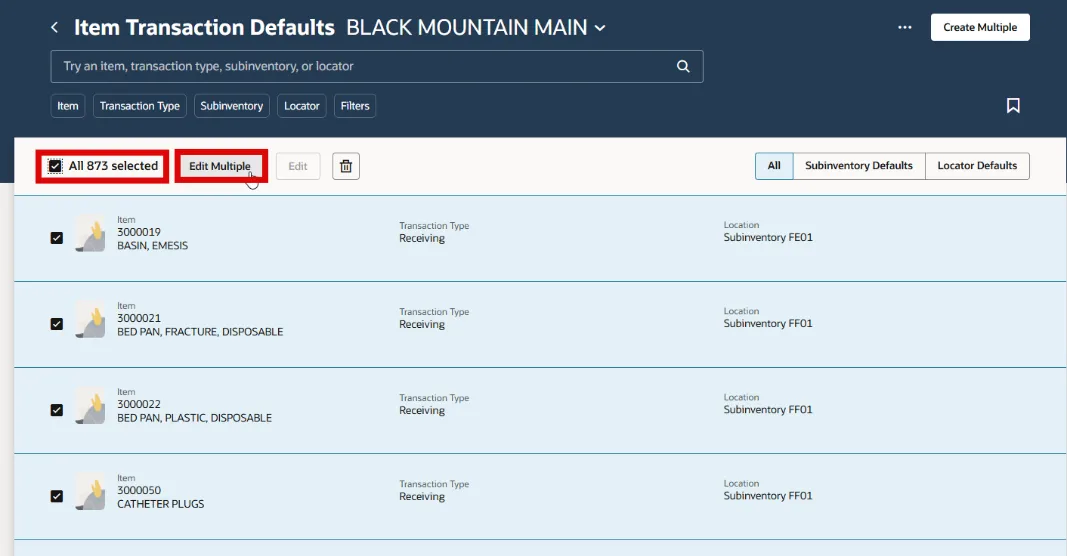
Task: Click the trash delete icon
Action: [x=346, y=166]
